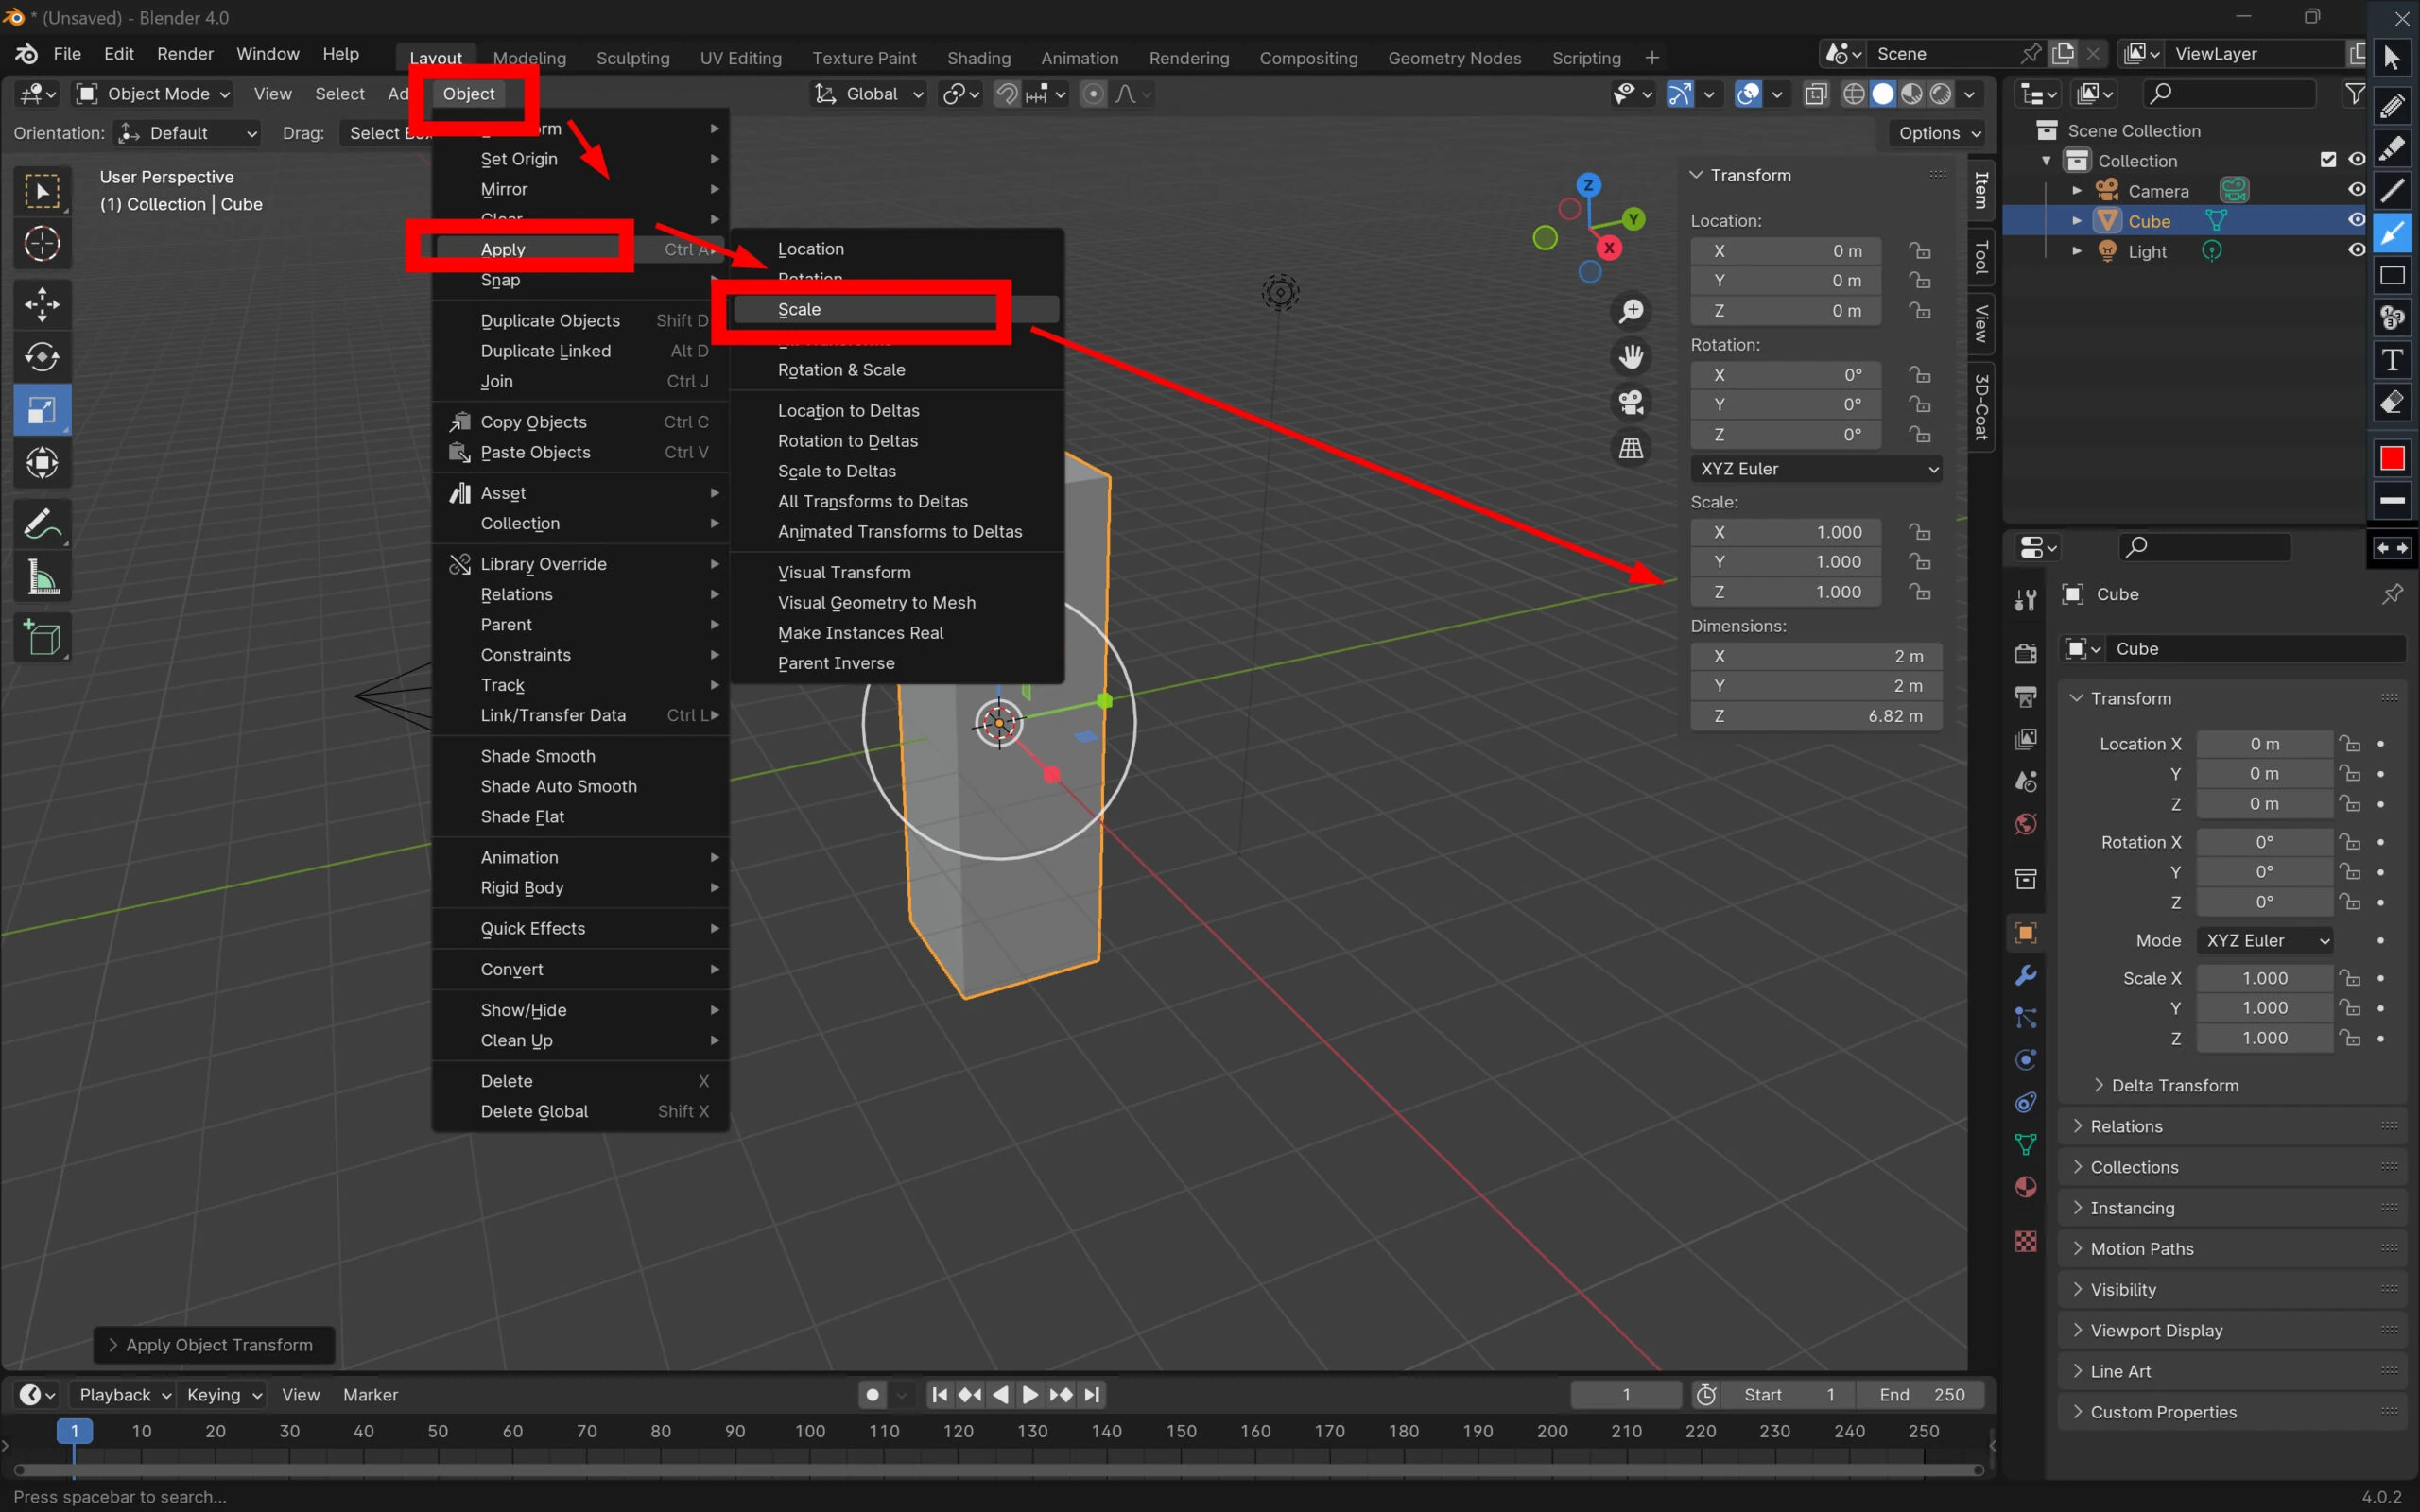Select the Move tool in toolbar
The width and height of the screenshot is (2420, 1512).
(41, 304)
